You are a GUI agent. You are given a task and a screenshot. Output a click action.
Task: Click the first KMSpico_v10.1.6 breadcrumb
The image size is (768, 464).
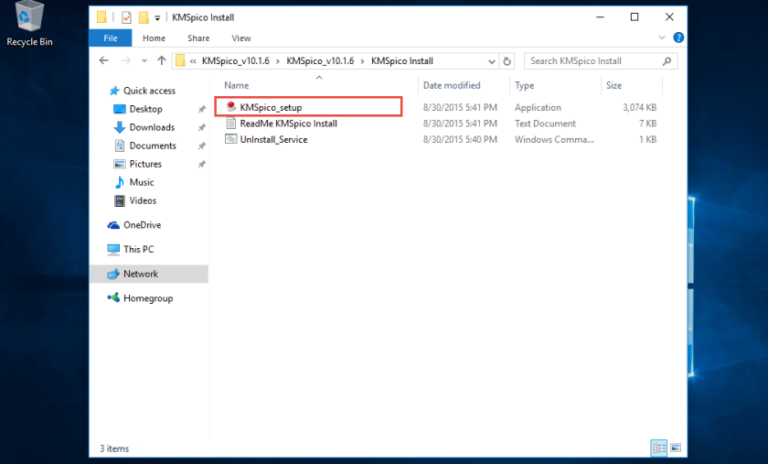[x=236, y=61]
